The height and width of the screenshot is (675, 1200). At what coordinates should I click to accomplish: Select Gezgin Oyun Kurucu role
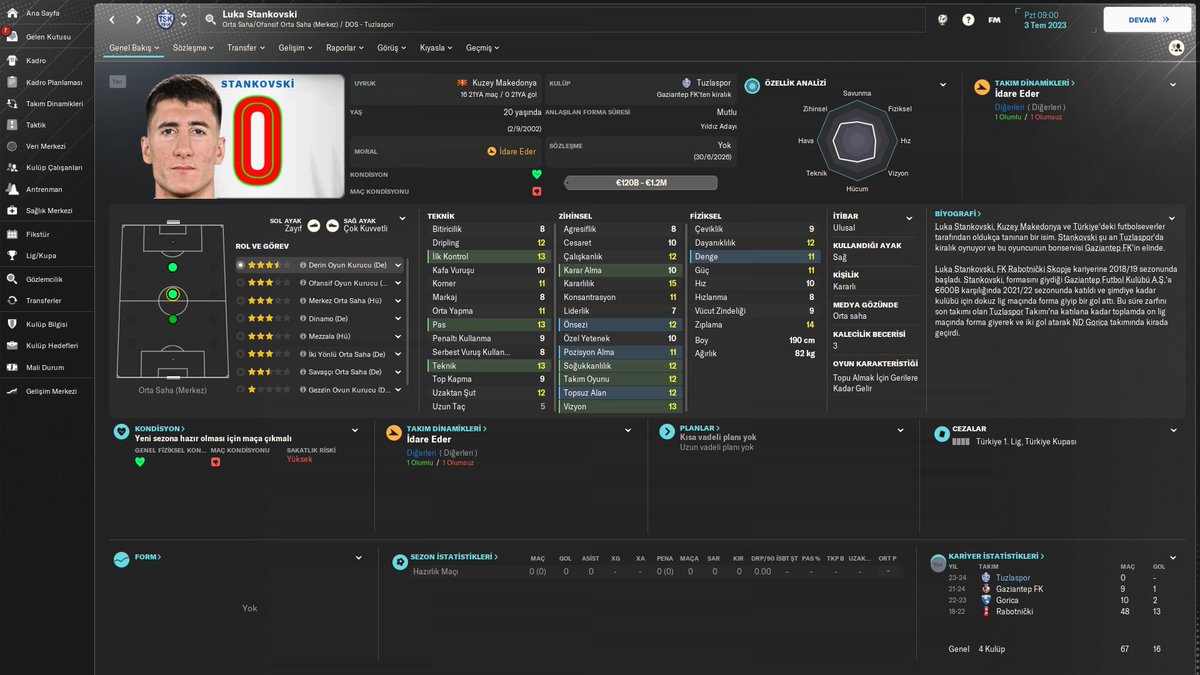[320, 389]
